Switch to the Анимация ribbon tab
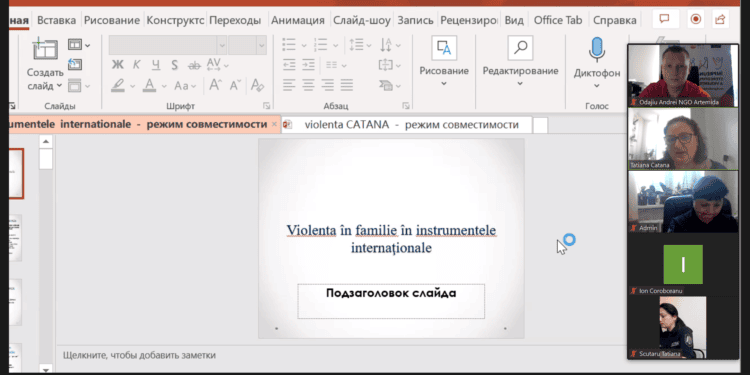The image size is (750, 375). 298,20
